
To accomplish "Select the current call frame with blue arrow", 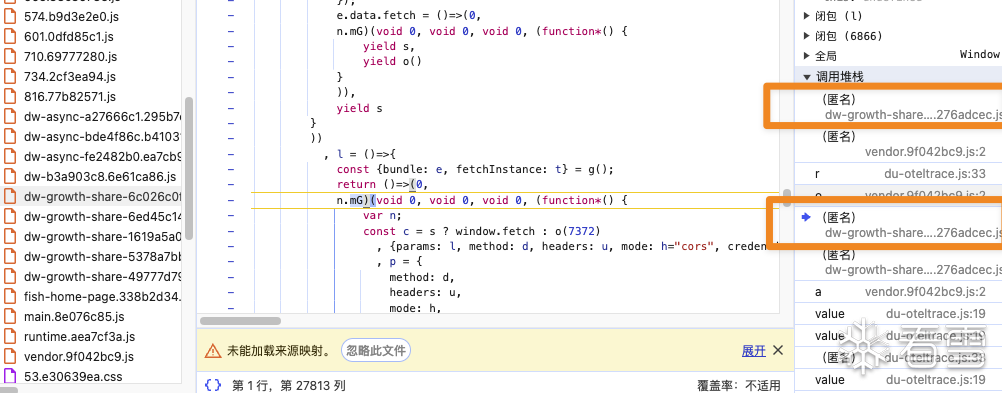I will pos(898,225).
